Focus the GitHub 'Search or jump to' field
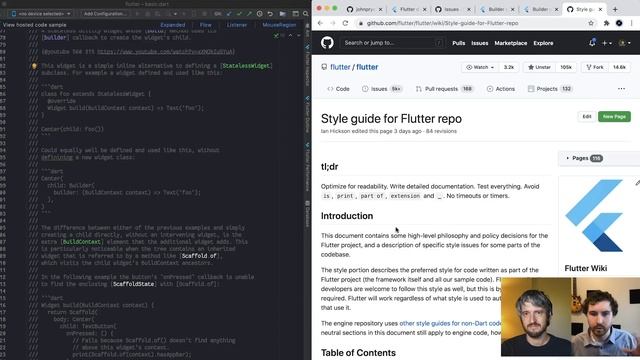 pyautogui.click(x=393, y=43)
